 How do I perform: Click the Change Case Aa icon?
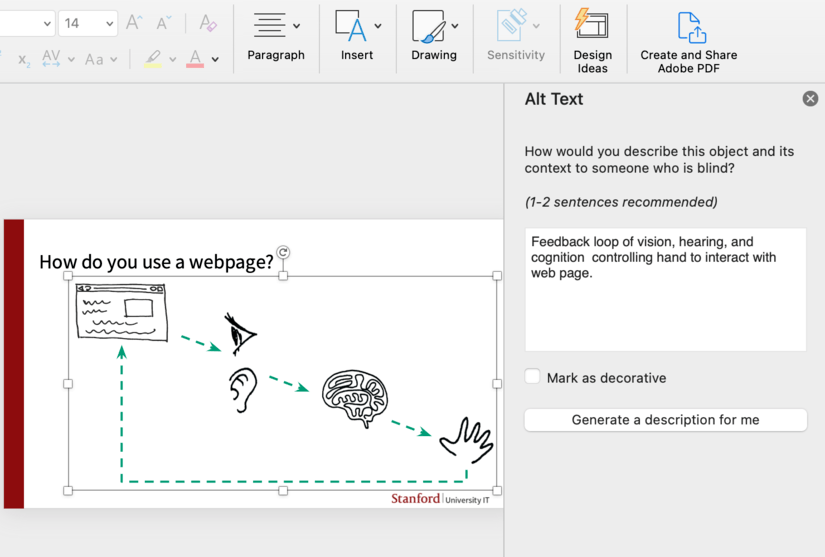(x=94, y=59)
